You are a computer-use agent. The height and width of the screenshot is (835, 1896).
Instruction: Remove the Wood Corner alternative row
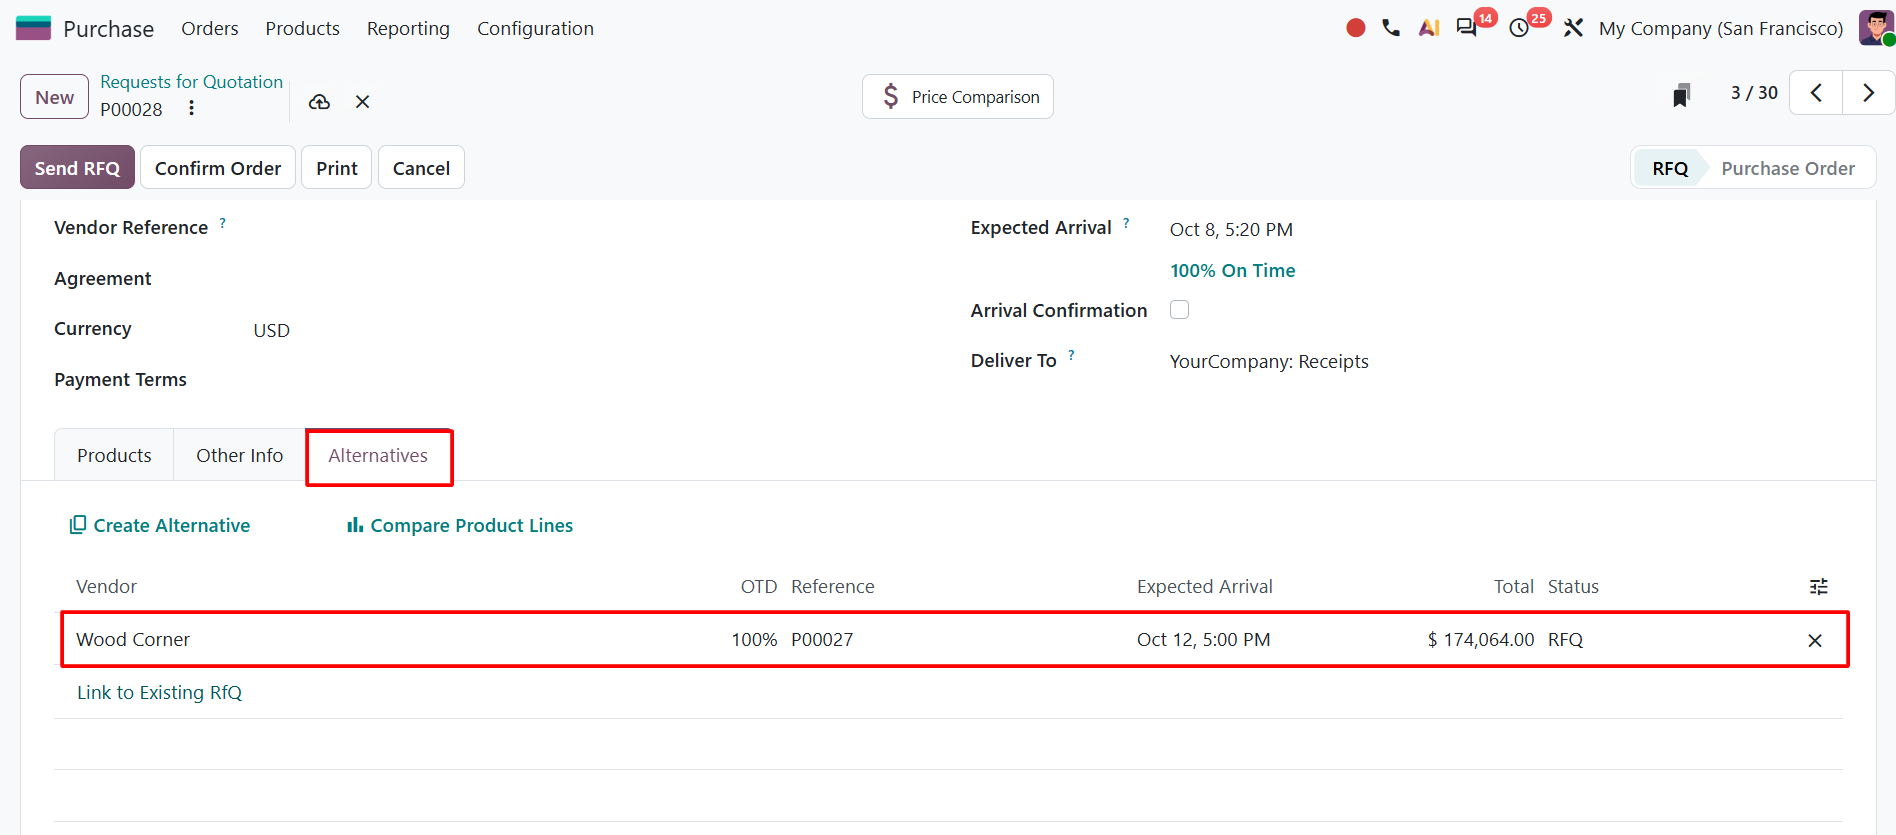coord(1815,641)
